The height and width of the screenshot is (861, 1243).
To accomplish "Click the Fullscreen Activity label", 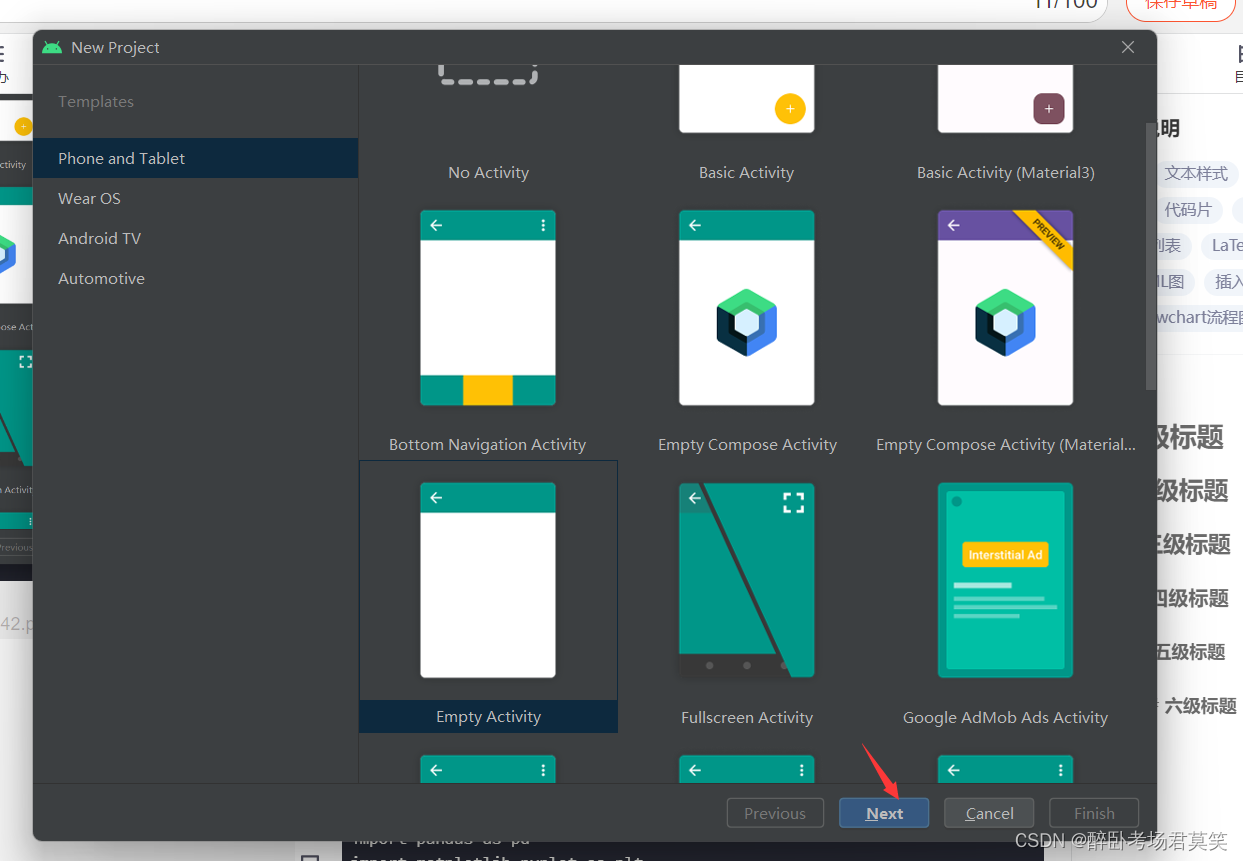I will (747, 717).
